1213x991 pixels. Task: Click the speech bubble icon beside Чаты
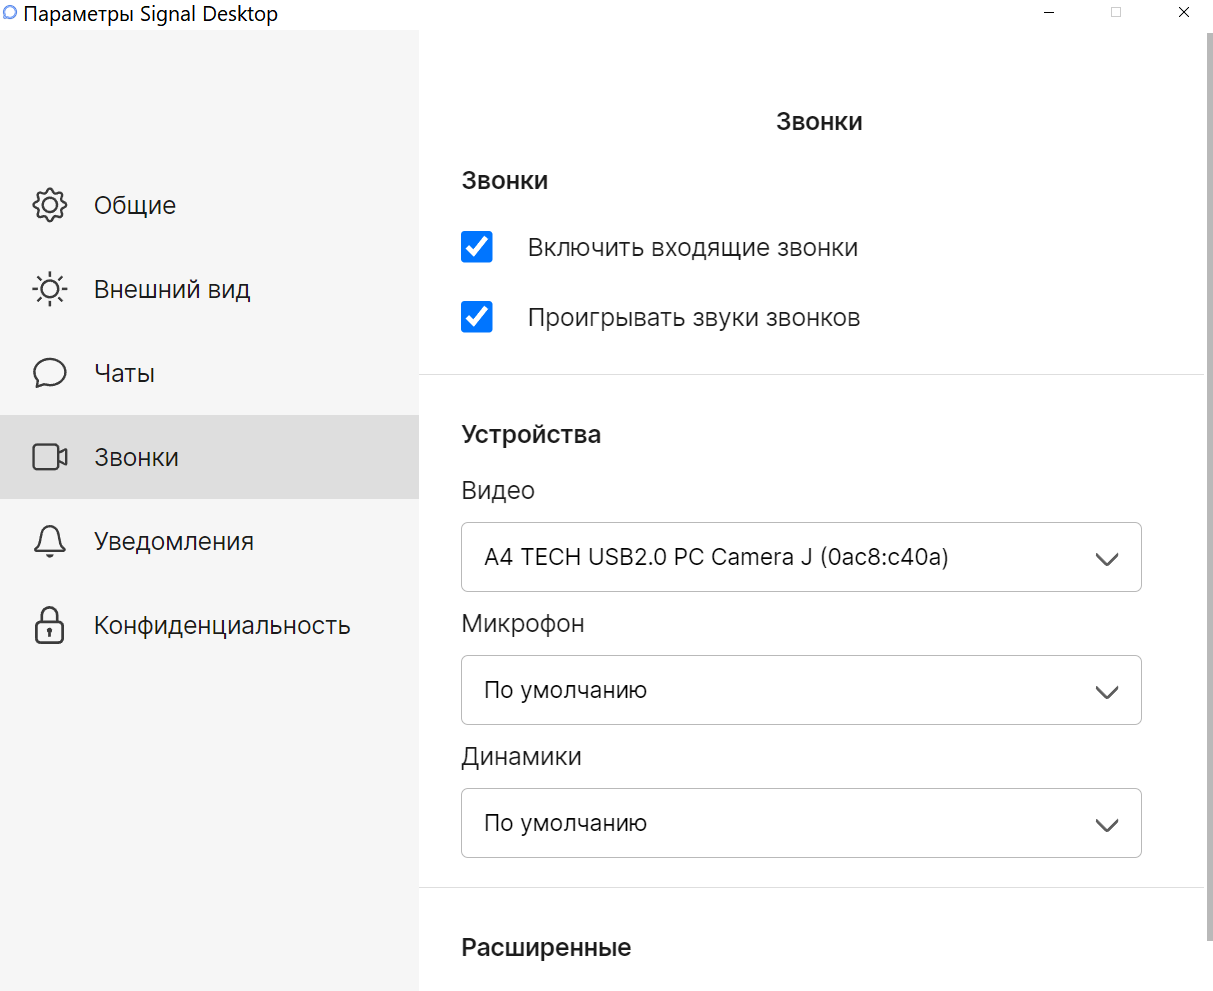[49, 373]
